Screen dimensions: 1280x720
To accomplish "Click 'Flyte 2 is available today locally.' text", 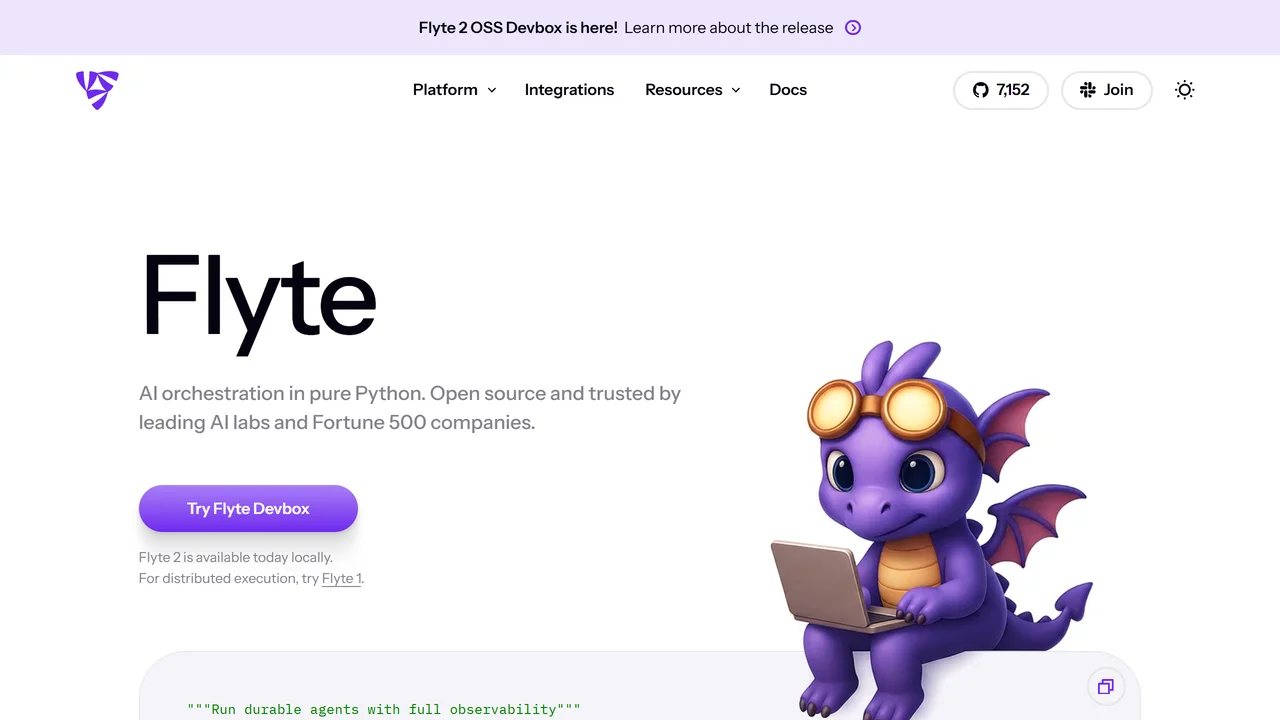I will pos(236,557).
